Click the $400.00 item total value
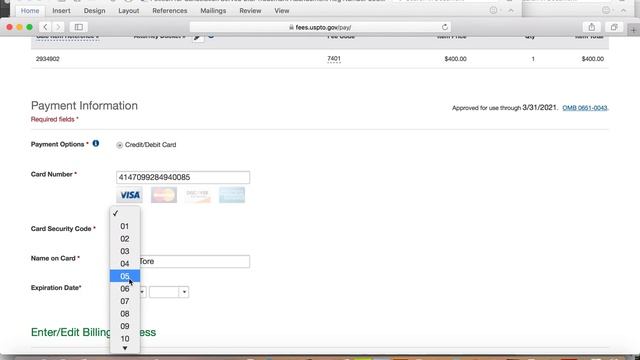 tap(593, 59)
